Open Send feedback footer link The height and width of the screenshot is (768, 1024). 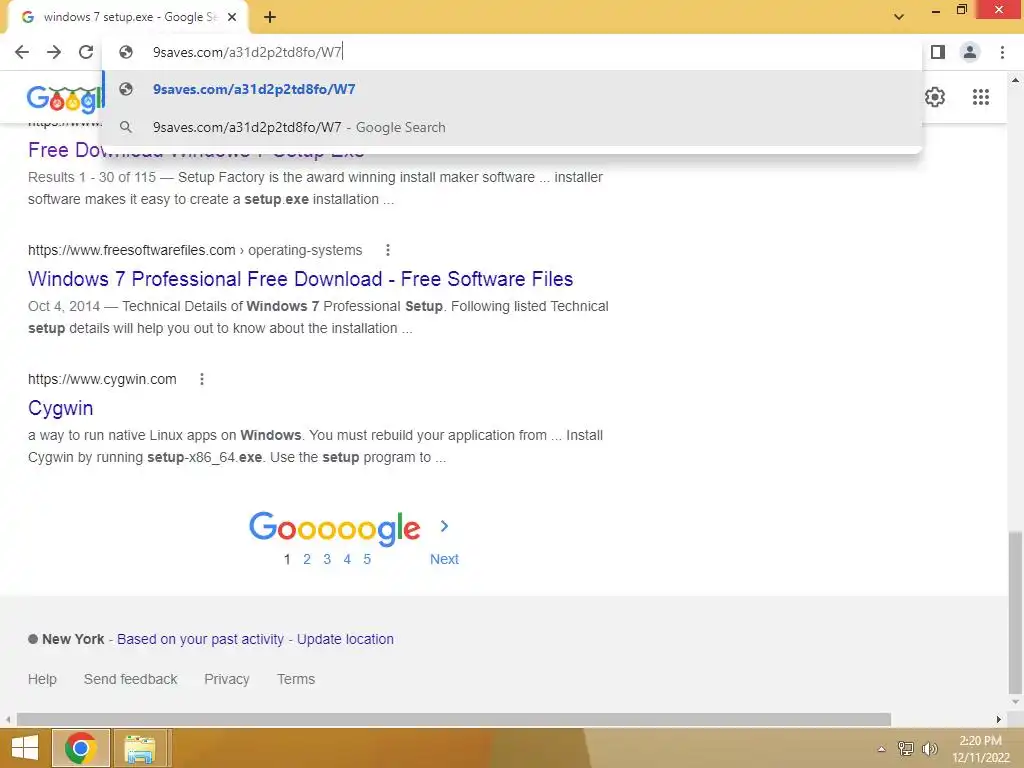click(x=131, y=679)
